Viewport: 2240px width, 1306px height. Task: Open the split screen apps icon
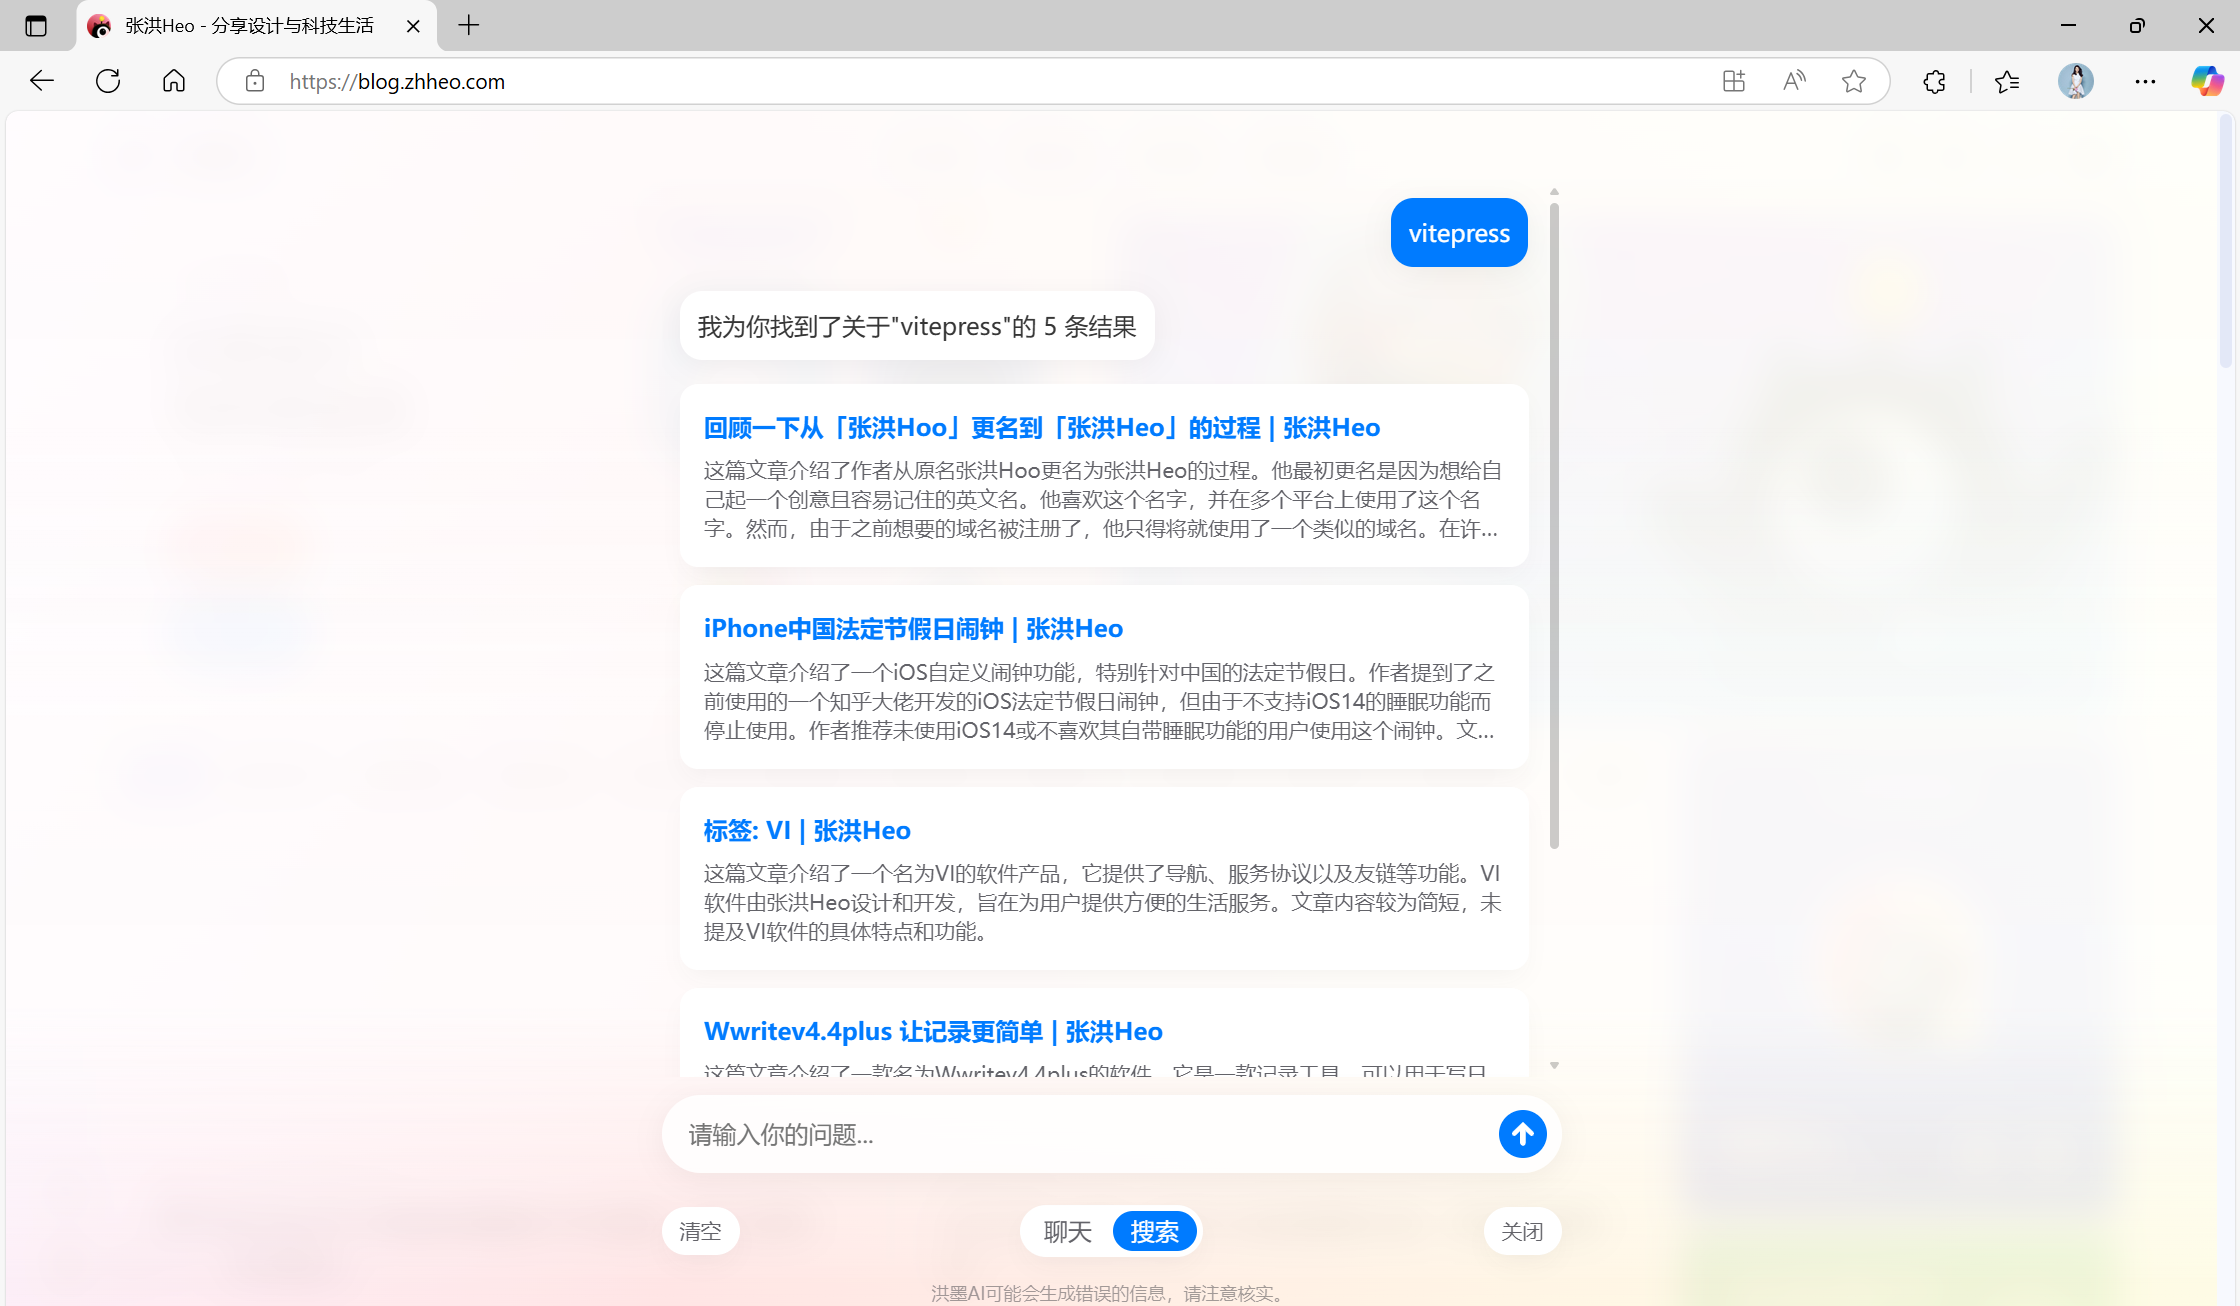click(x=1734, y=81)
